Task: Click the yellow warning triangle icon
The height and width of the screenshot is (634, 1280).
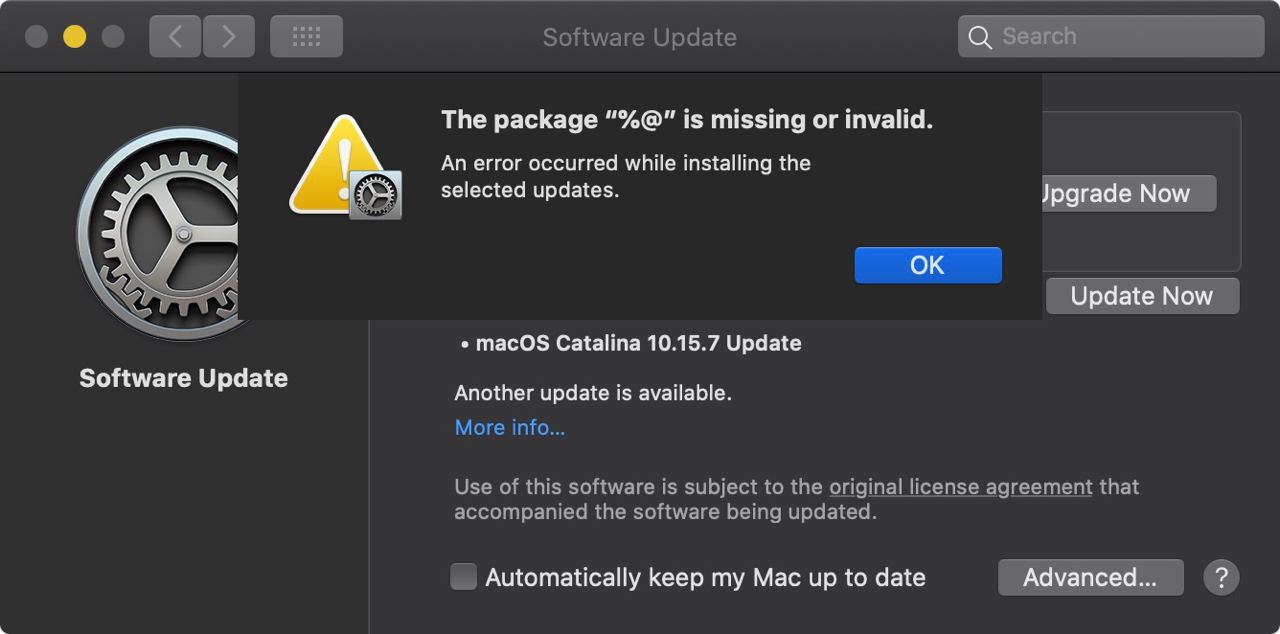Action: pyautogui.click(x=336, y=165)
